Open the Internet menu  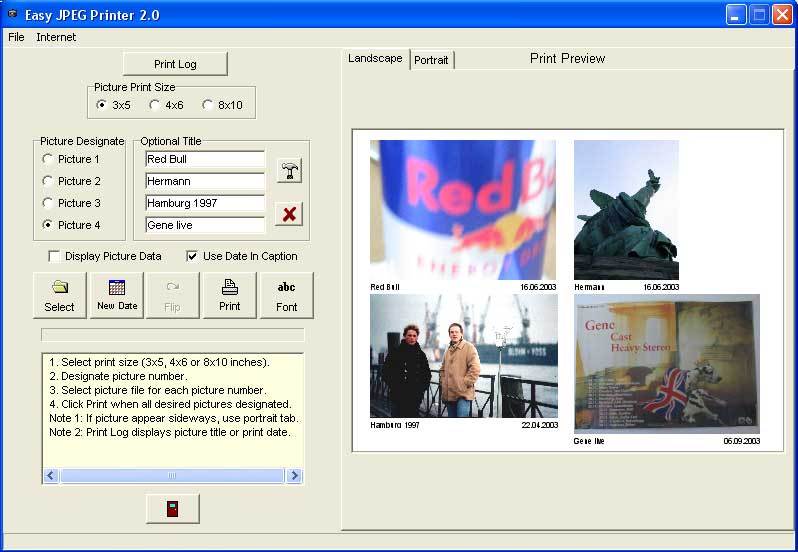click(x=56, y=37)
